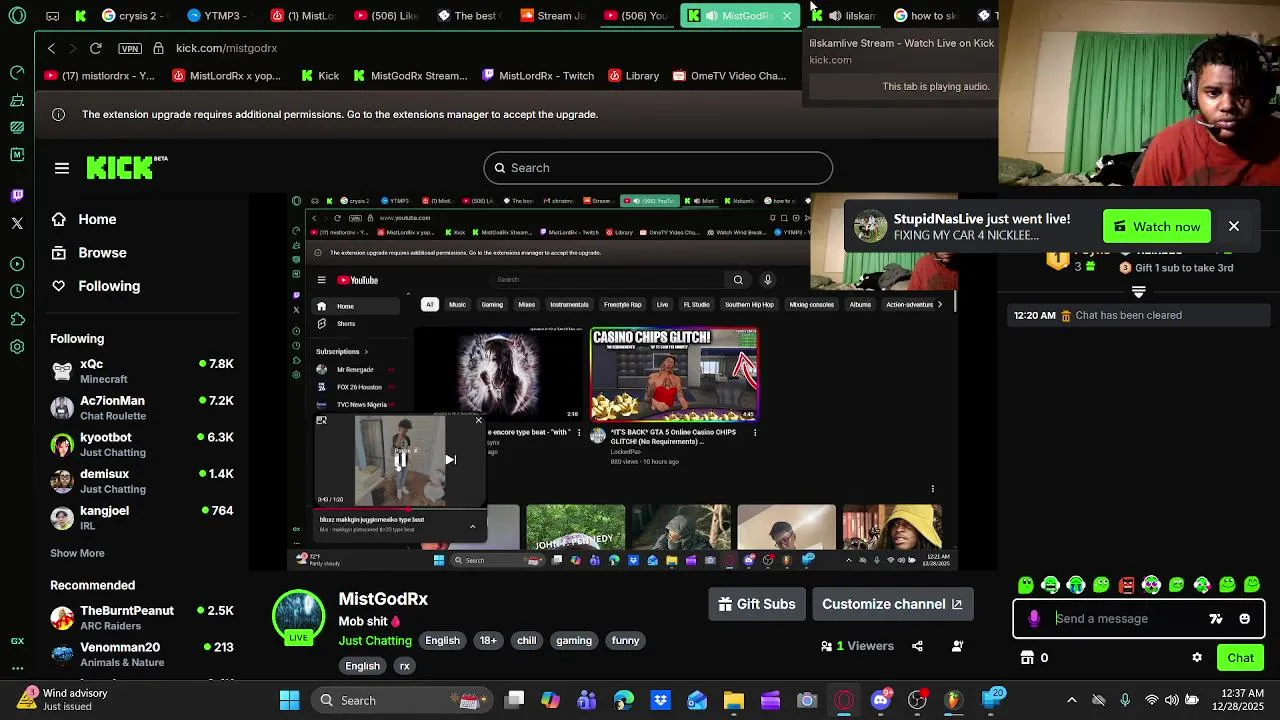Click the Kick search box
Screen dimensions: 1280x720
[x=658, y=168]
